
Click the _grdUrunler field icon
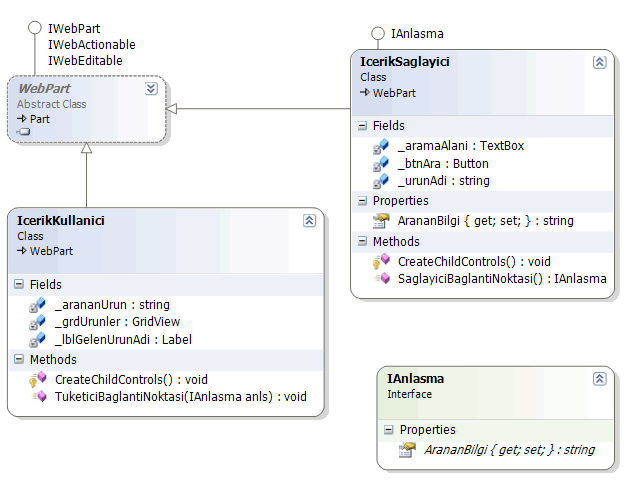pyautogui.click(x=37, y=322)
